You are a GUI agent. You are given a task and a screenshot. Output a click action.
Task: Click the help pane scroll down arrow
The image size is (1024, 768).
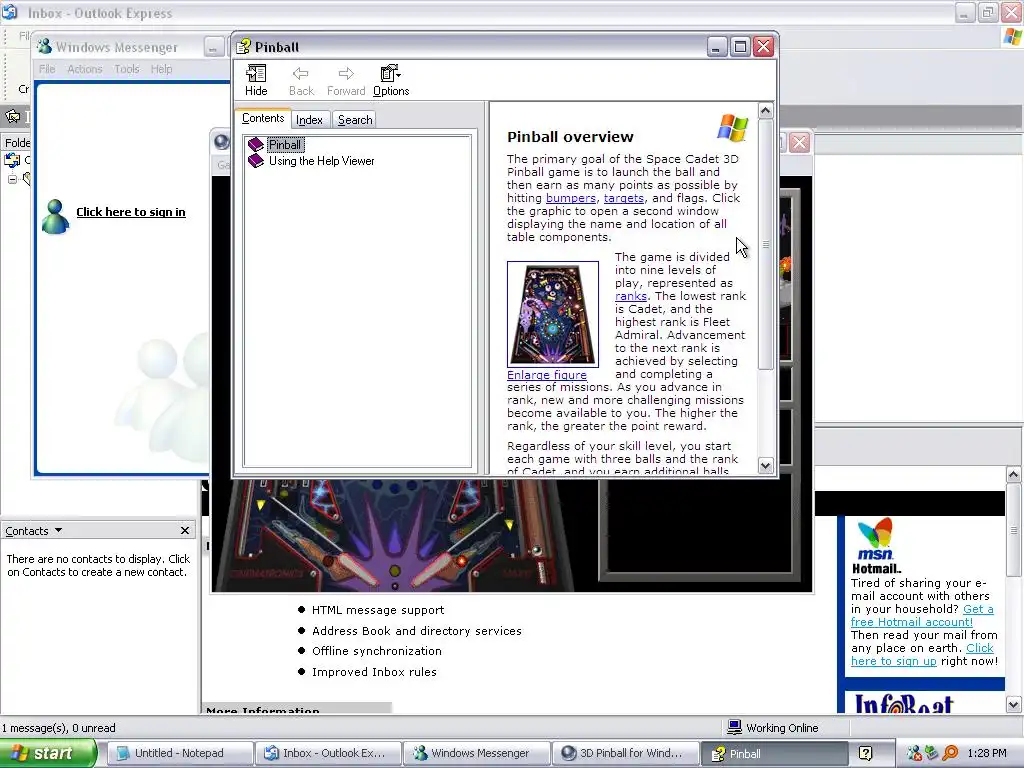765,466
